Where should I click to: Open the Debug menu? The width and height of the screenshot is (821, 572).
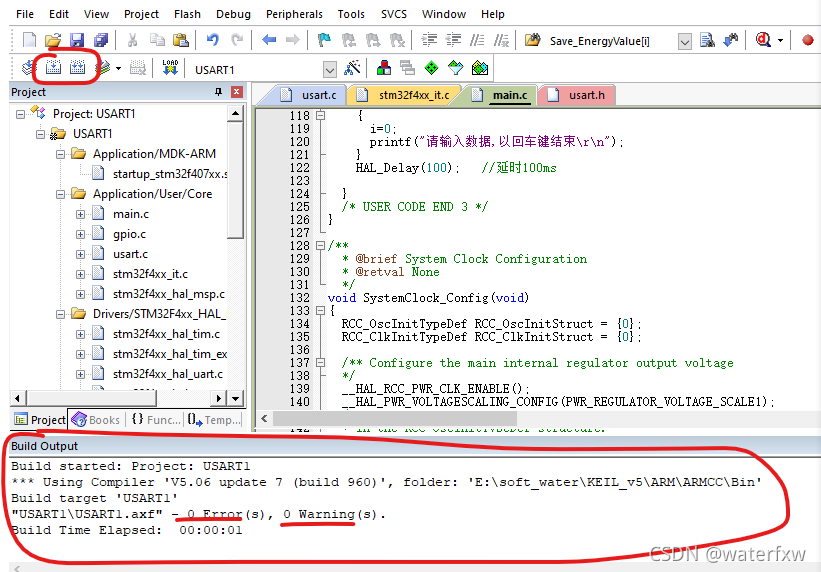click(234, 14)
